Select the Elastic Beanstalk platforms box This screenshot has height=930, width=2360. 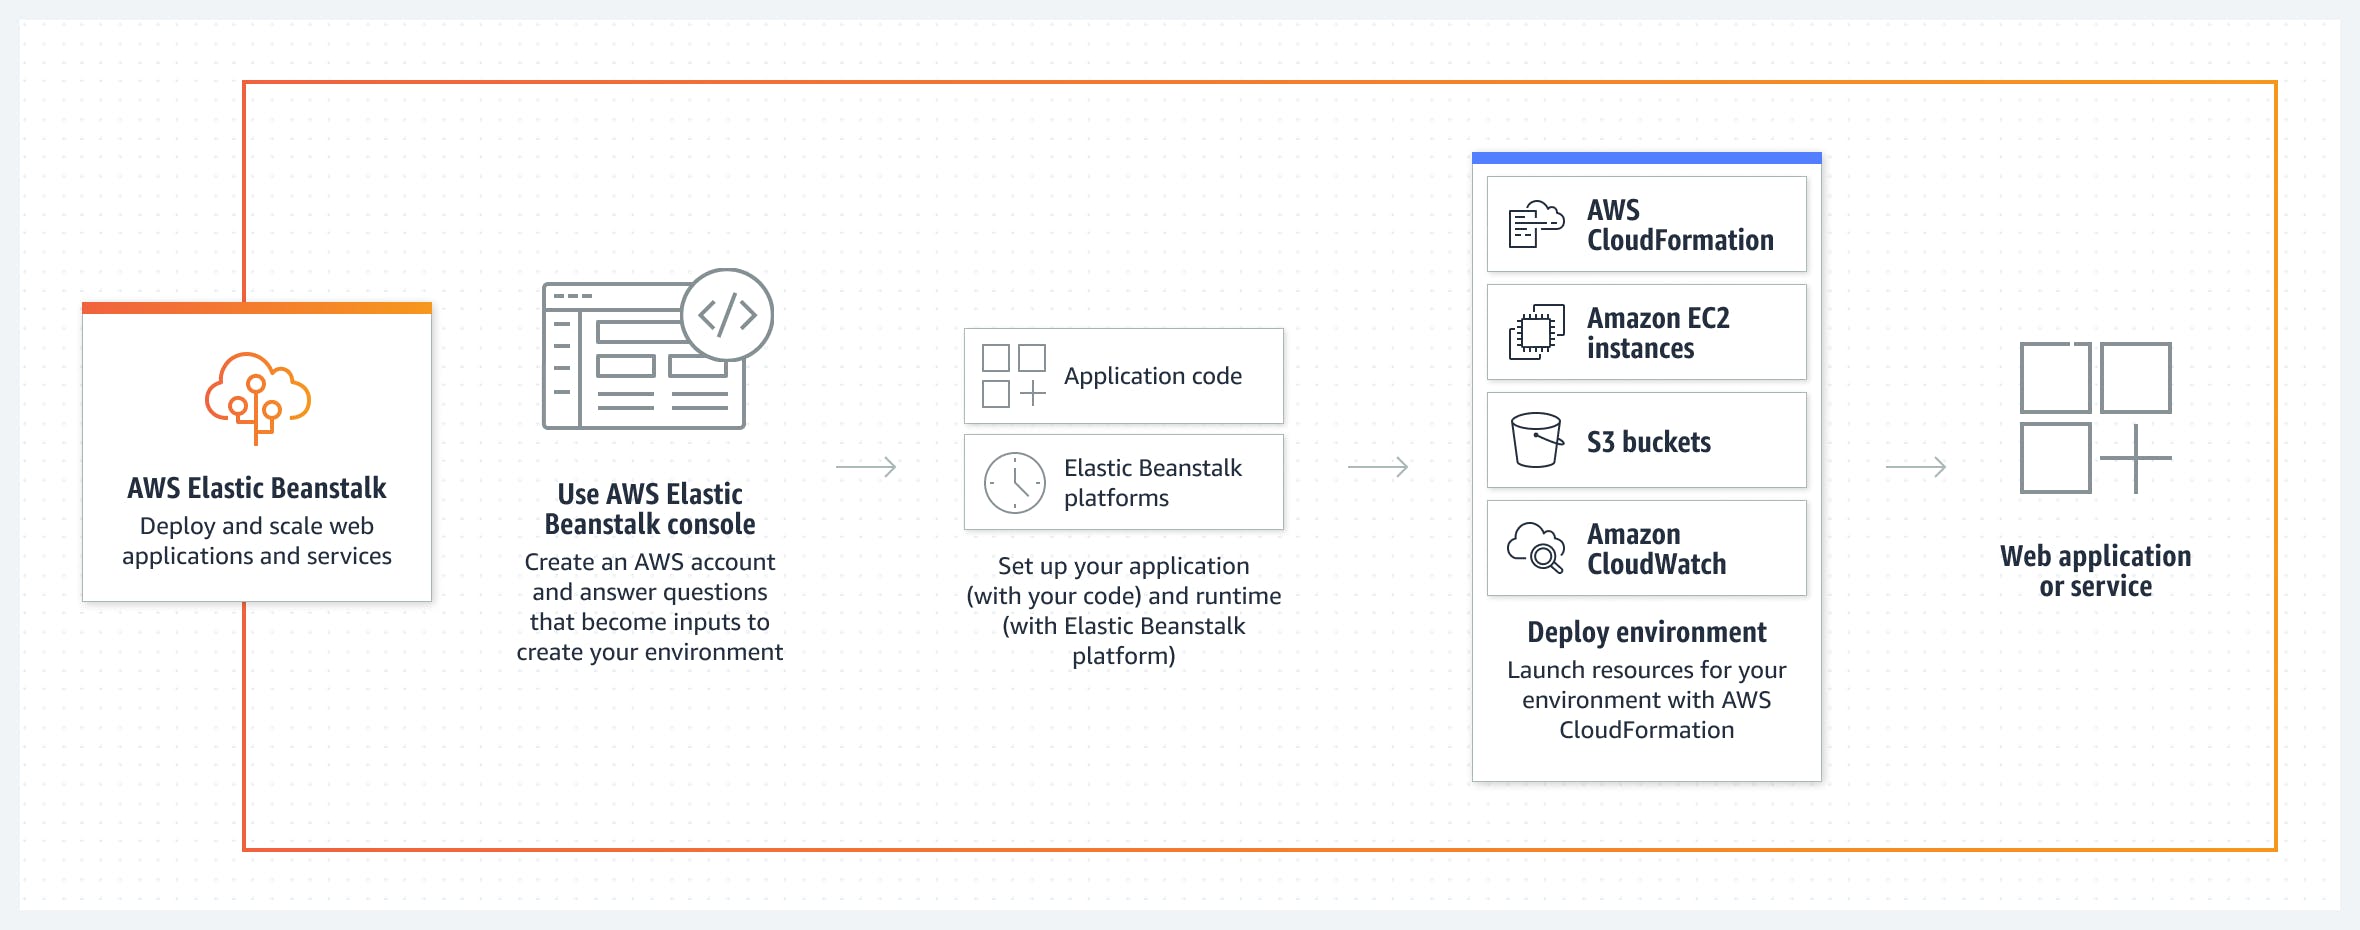pos(1124,482)
